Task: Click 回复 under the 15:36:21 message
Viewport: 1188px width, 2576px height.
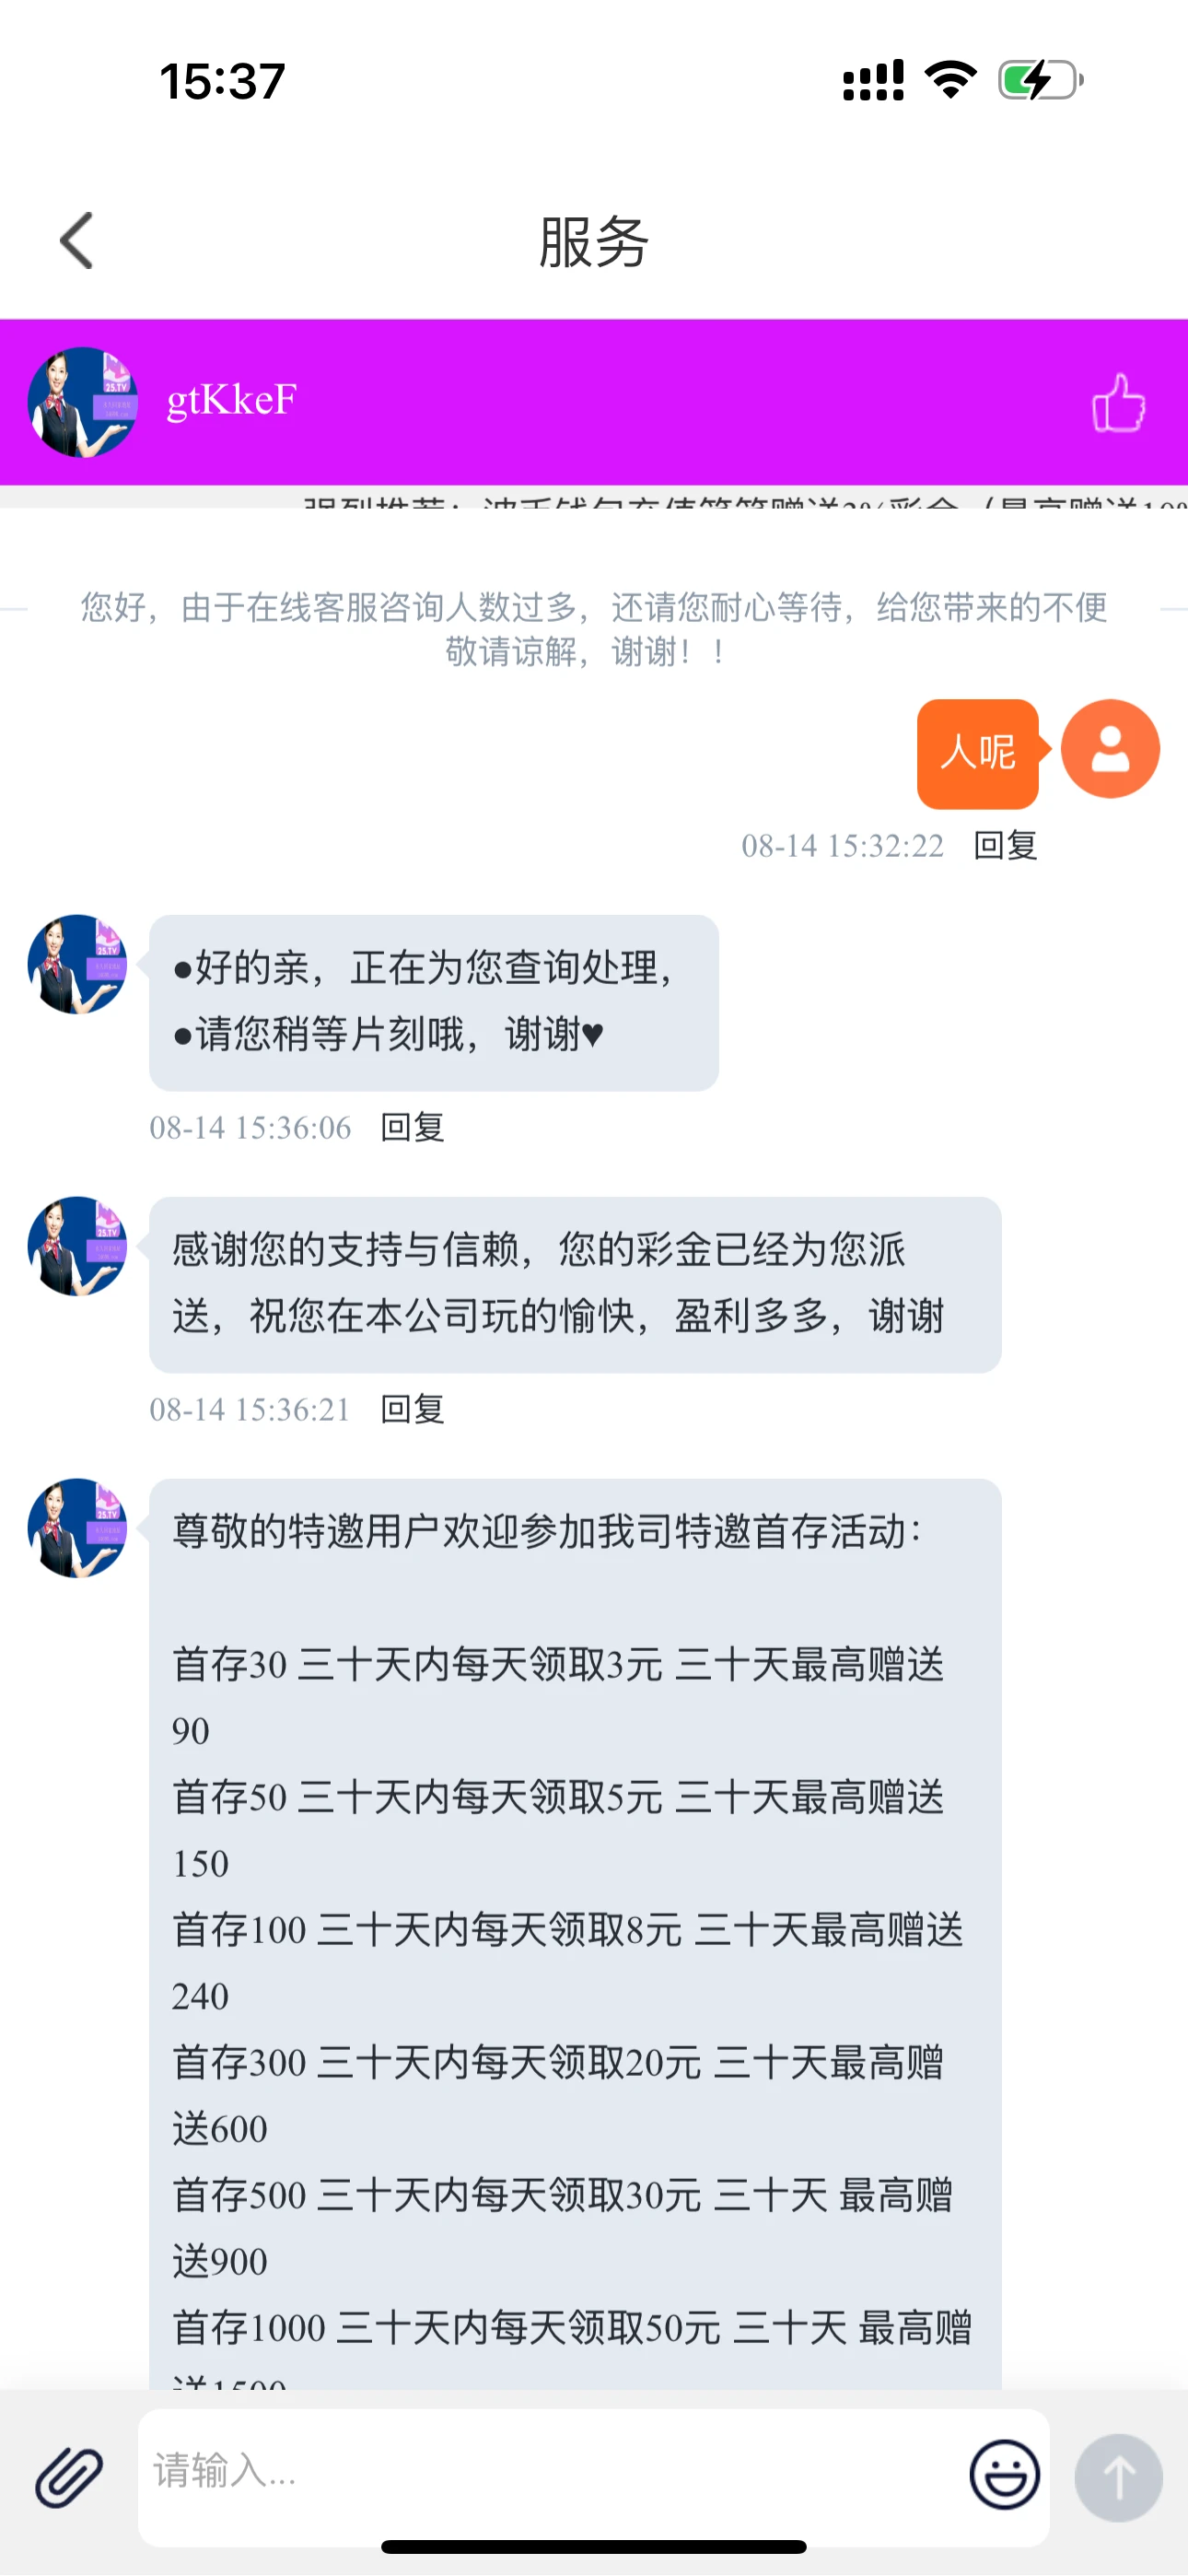Action: [412, 1410]
